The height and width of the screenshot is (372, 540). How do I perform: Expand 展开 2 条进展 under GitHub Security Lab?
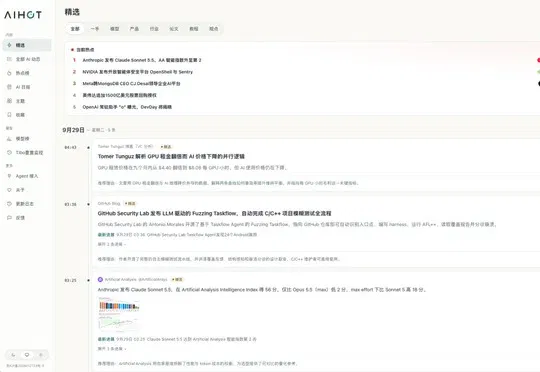(112, 244)
